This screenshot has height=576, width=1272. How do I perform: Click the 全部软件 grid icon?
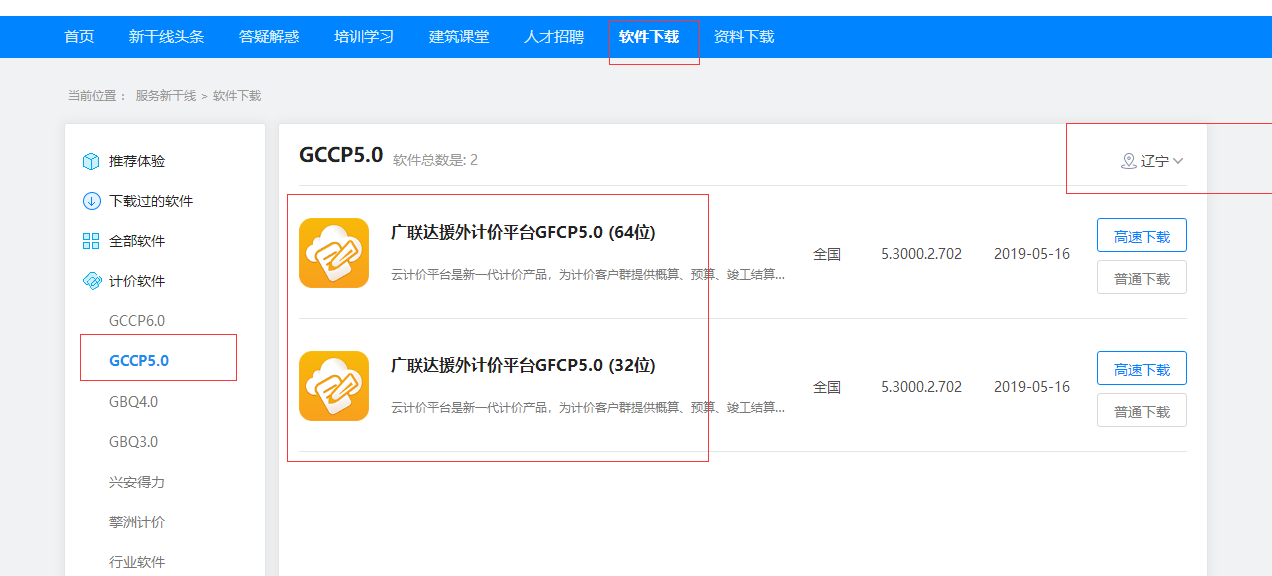tap(91, 241)
